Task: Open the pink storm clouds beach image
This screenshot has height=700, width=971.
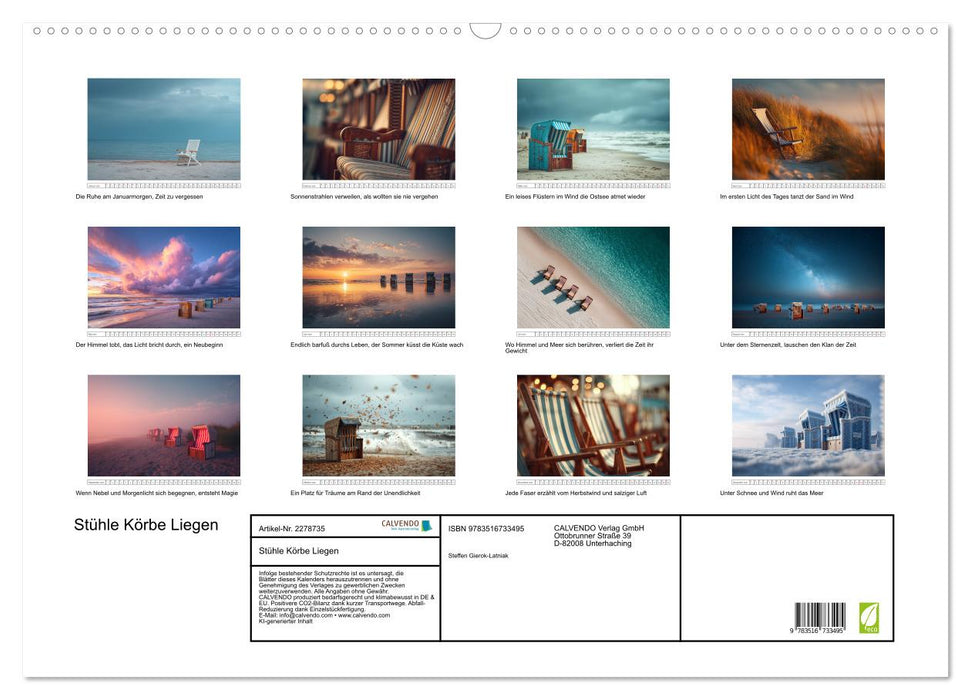Action: (x=164, y=277)
